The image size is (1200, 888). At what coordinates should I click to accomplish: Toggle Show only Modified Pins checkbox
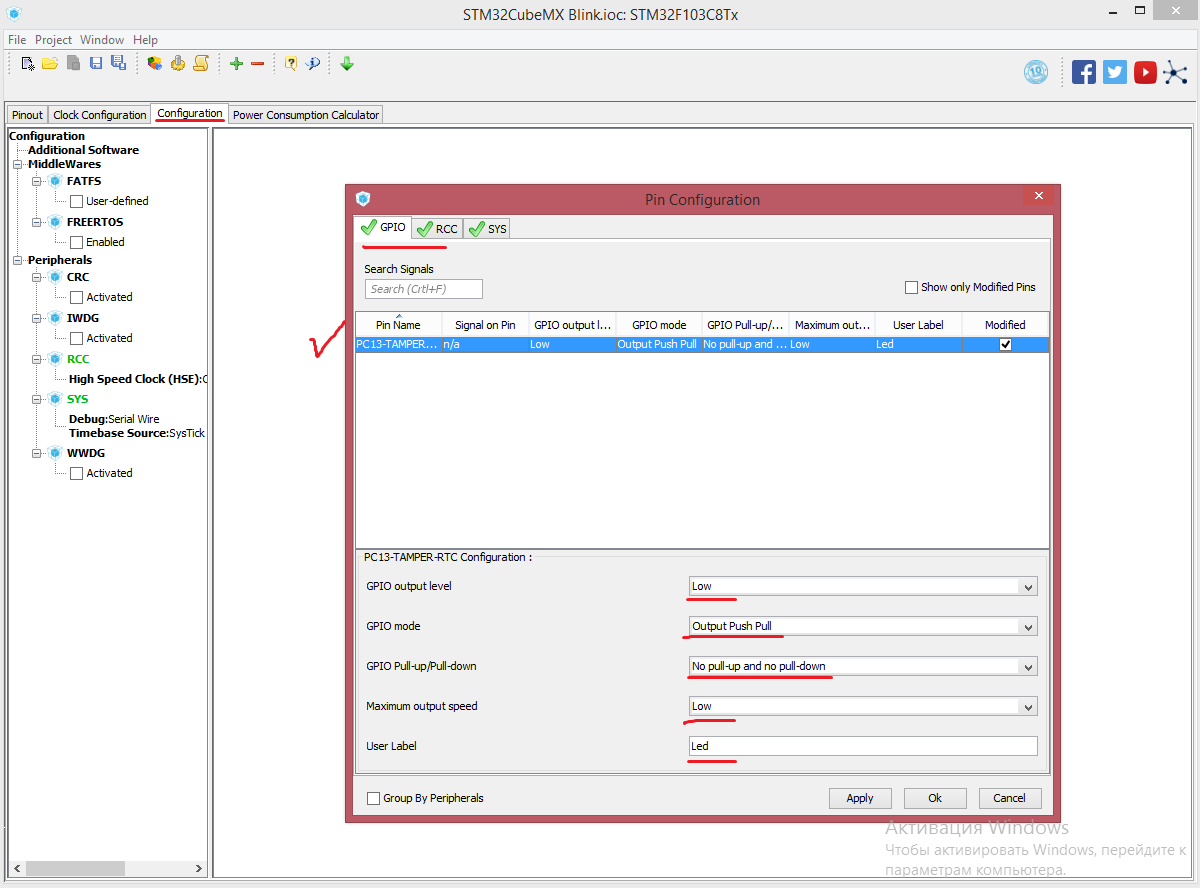click(911, 287)
